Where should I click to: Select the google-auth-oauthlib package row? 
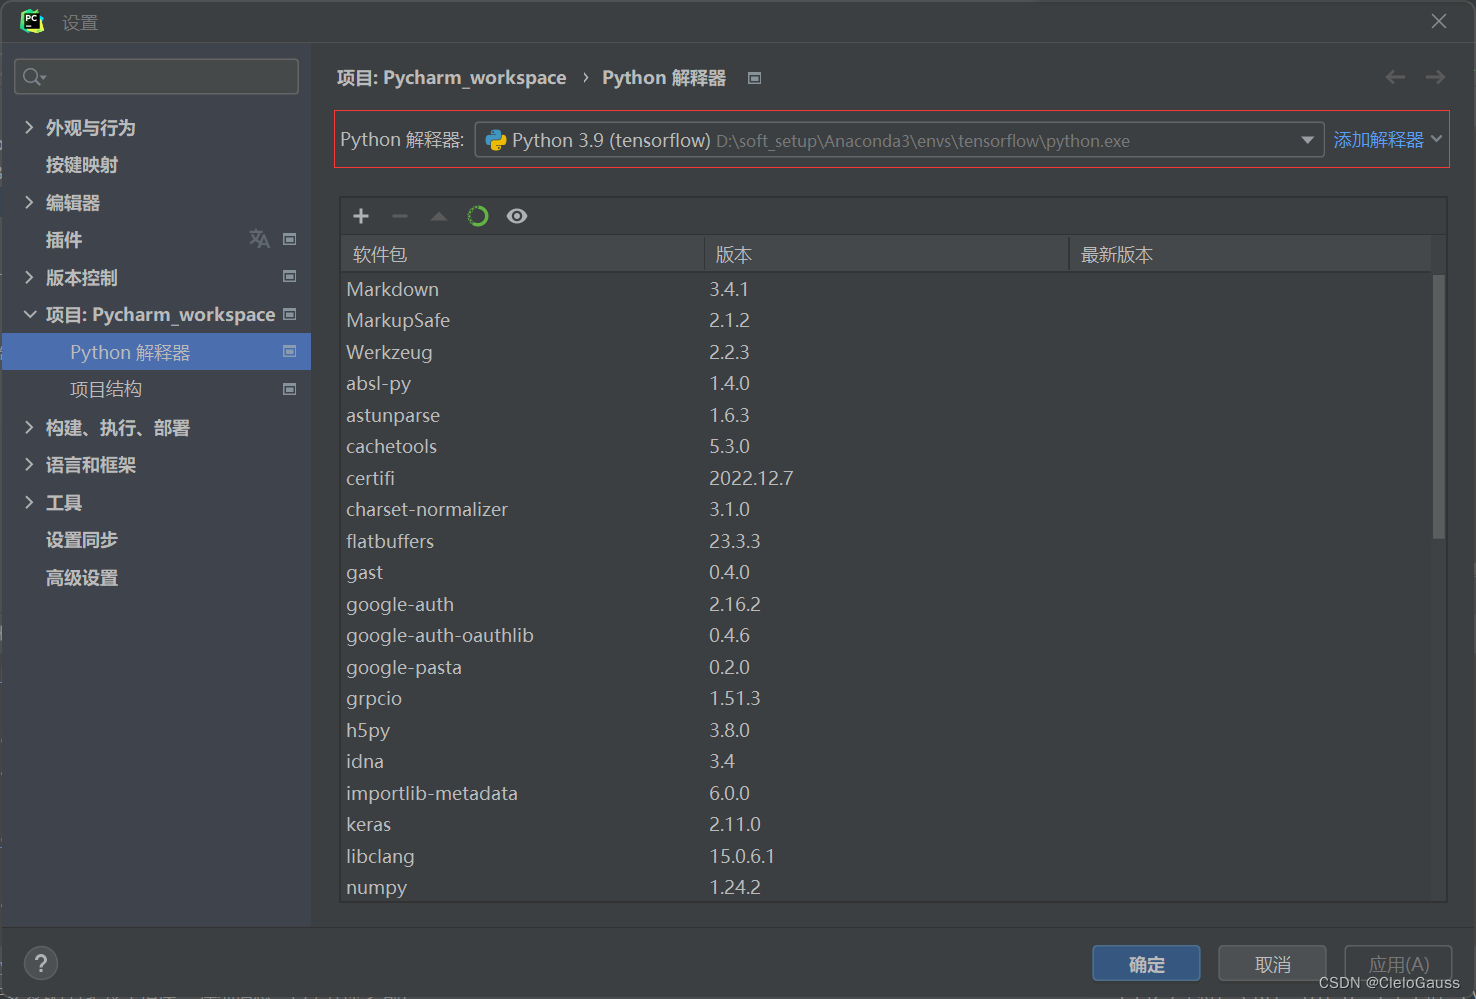[x=886, y=635]
